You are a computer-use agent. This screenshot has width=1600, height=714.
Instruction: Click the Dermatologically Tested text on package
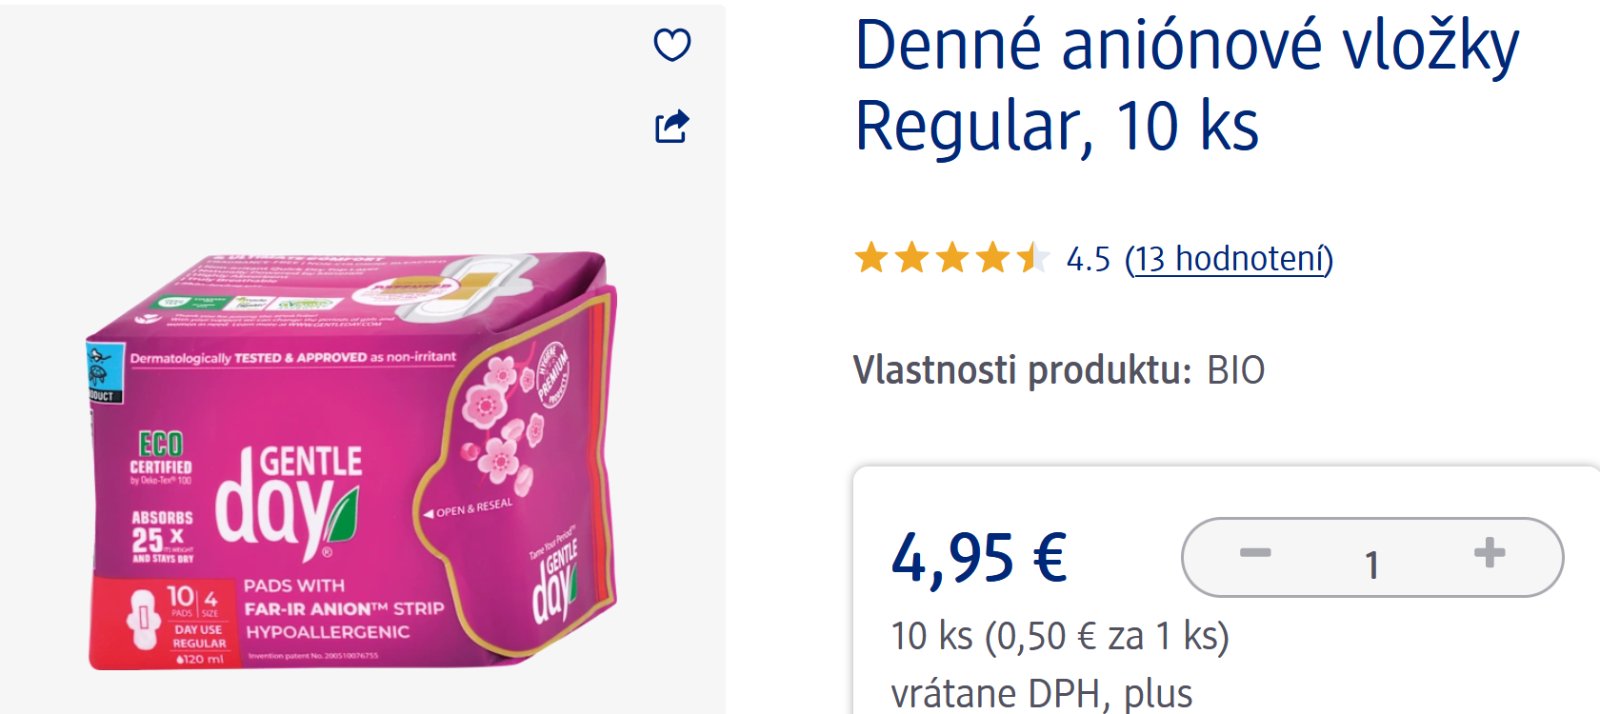tap(292, 357)
